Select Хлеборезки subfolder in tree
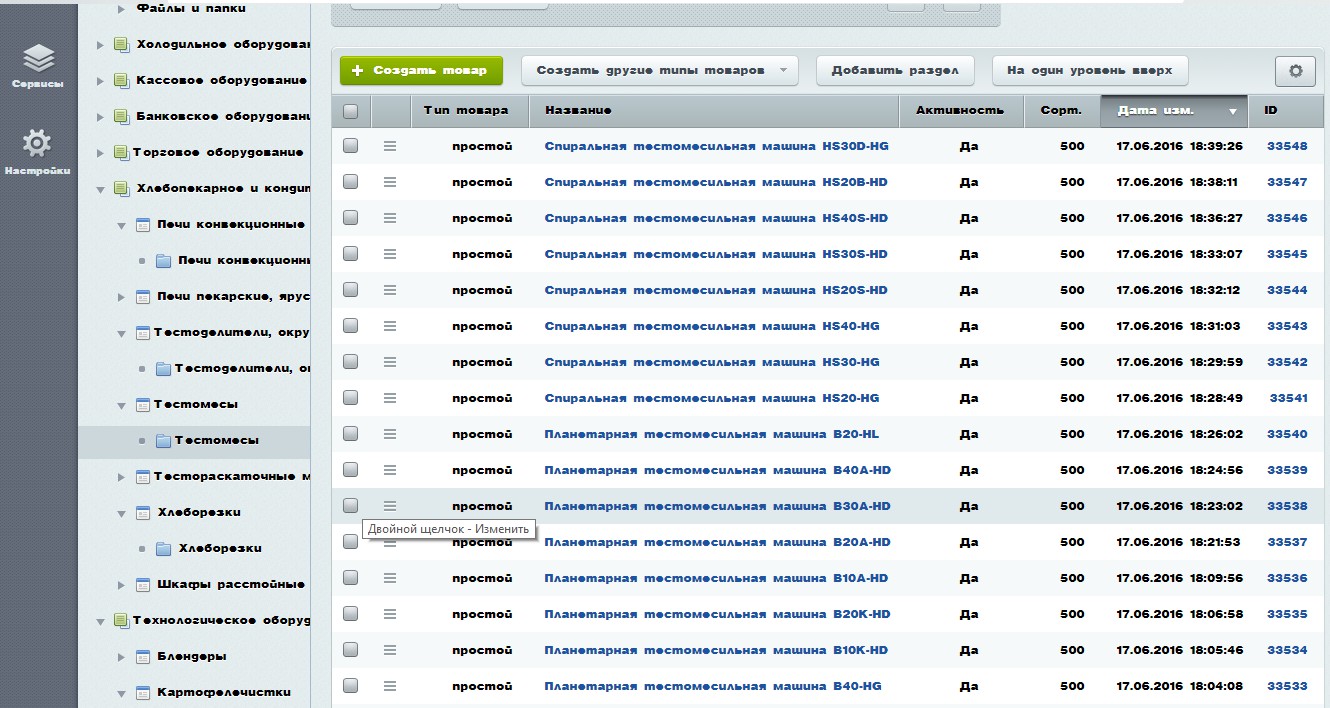 [220, 548]
